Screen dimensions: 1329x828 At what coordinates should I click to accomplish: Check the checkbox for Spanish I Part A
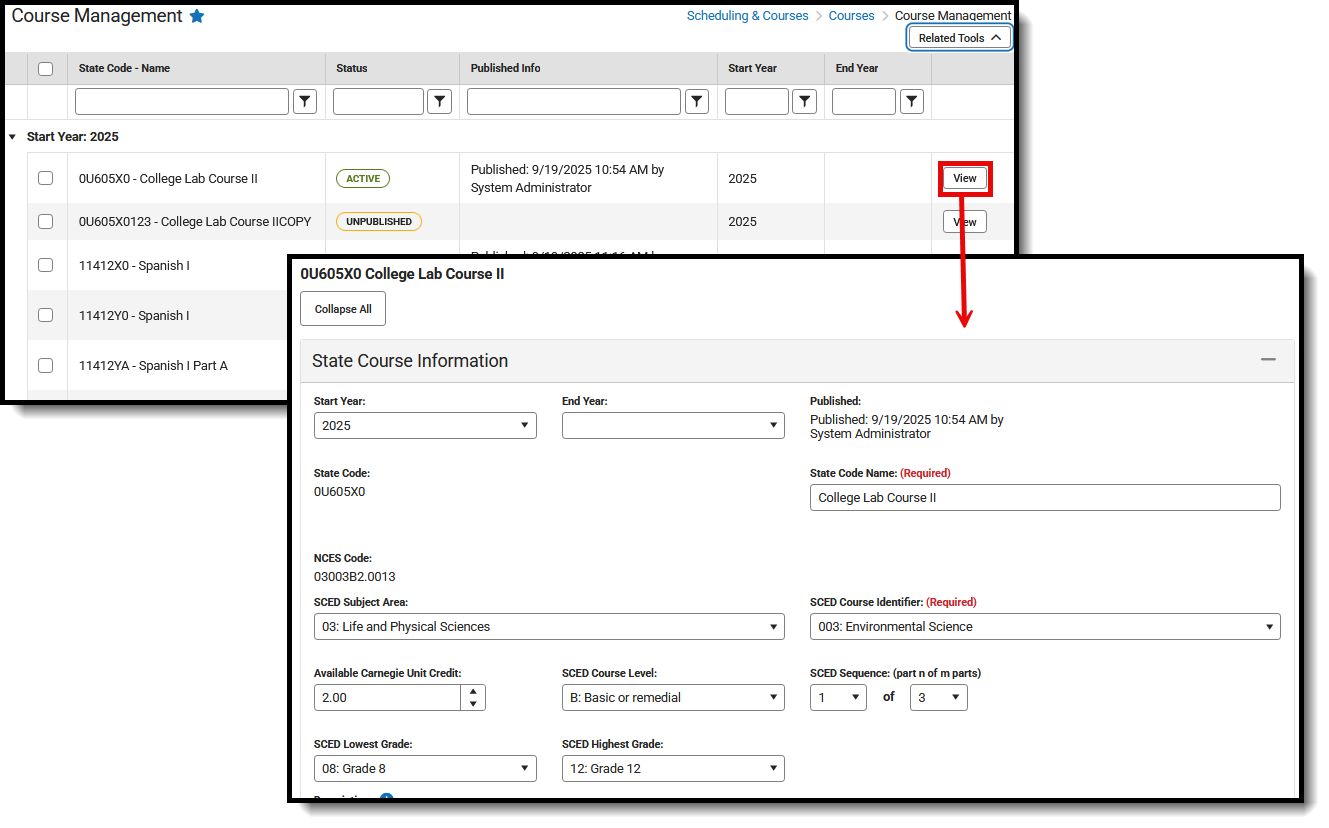46,365
